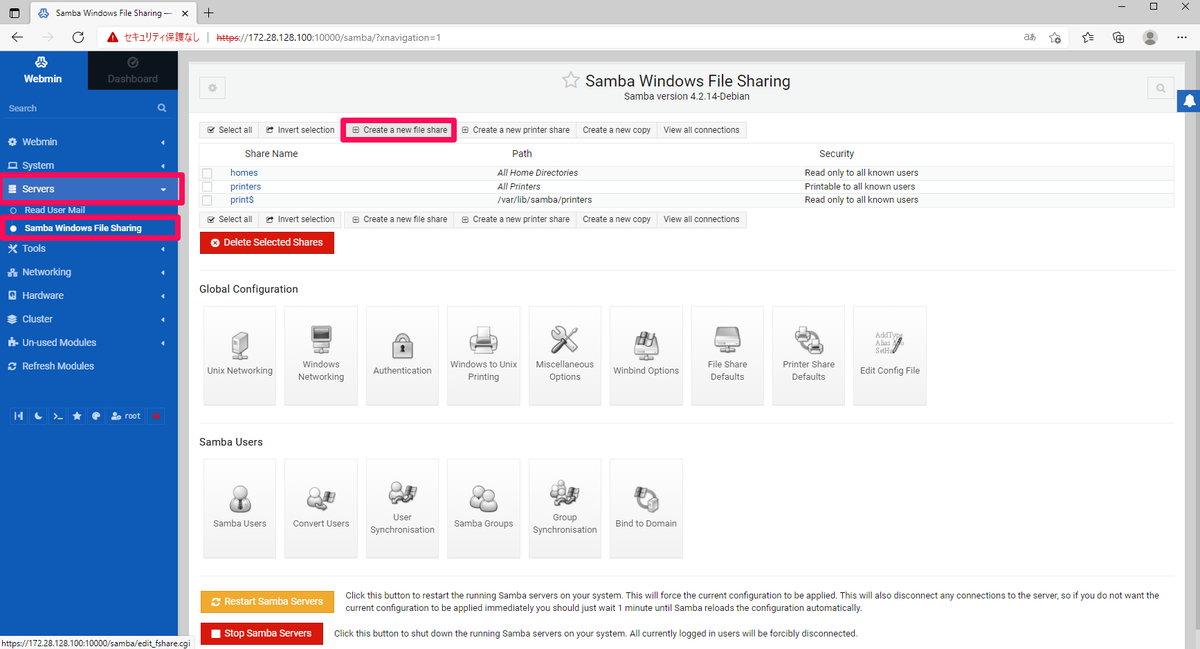Viewport: 1200px width, 649px height.
Task: Open browser Collections icon
Action: click(1119, 37)
